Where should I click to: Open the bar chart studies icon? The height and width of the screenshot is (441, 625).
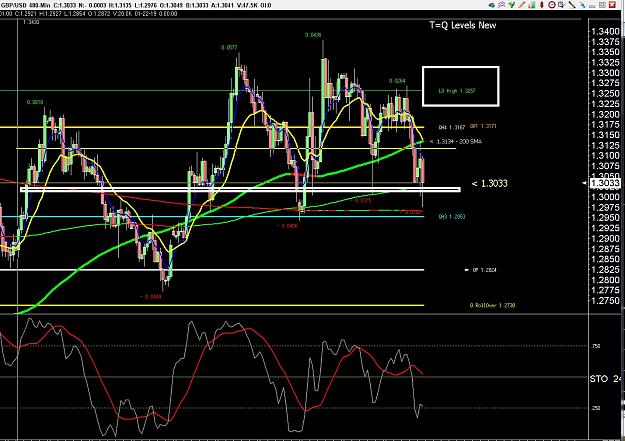[x=532, y=5]
